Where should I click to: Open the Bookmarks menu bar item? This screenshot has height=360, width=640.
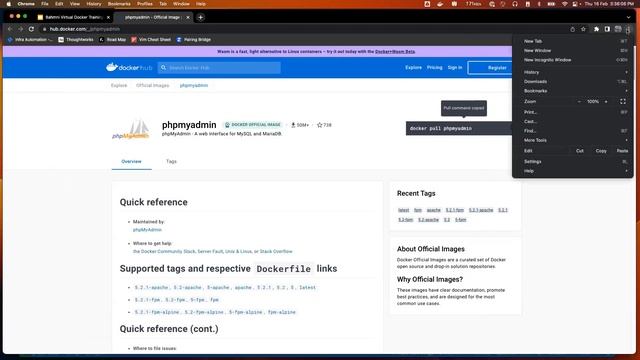coord(119,4)
